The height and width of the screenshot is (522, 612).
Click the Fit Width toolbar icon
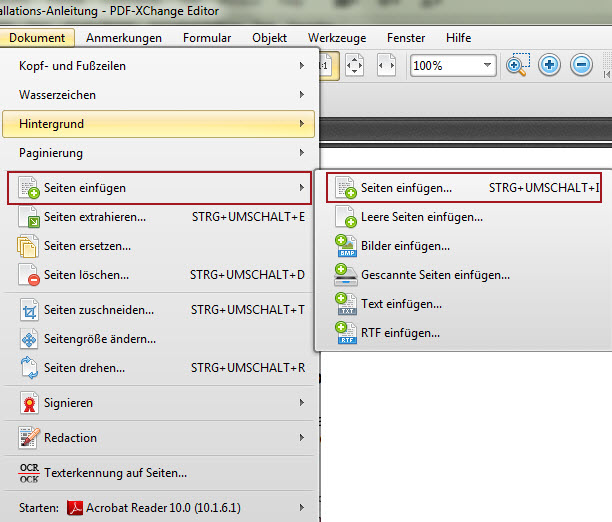pyautogui.click(x=386, y=65)
